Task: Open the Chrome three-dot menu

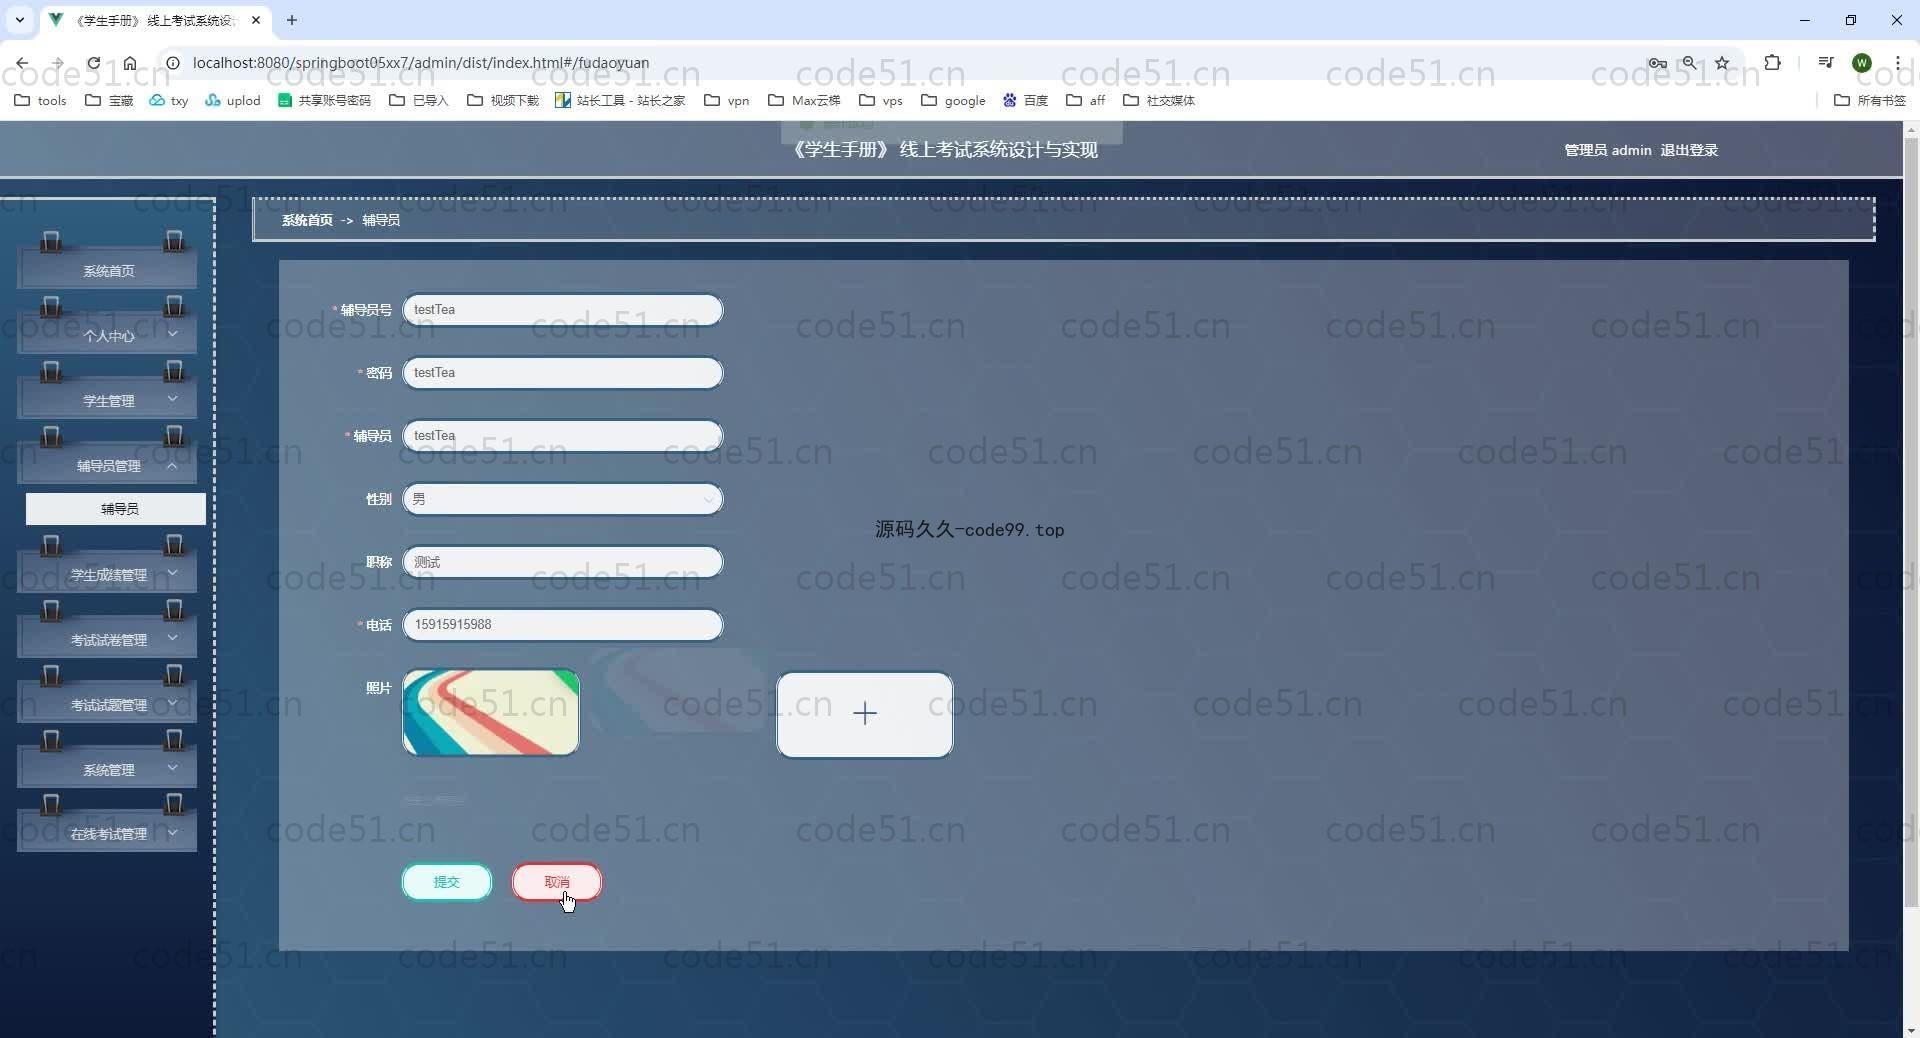Action: [1897, 62]
